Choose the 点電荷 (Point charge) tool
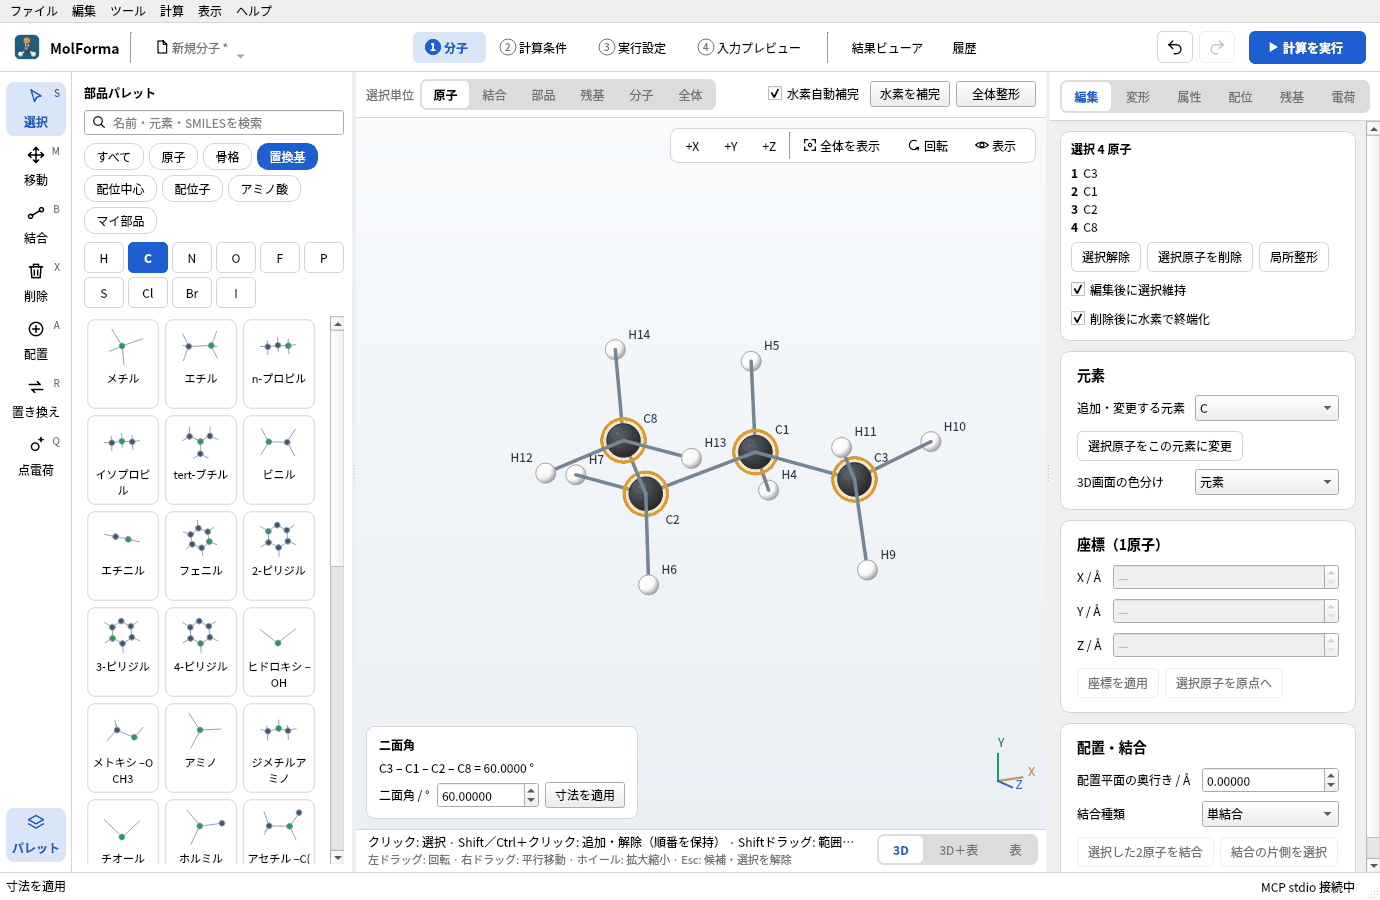 [36, 456]
